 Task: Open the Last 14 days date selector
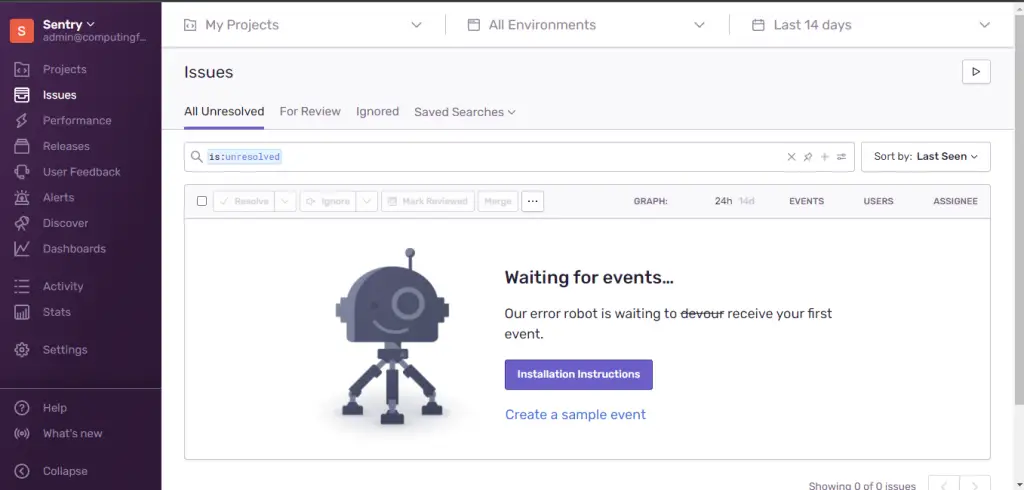coord(871,25)
